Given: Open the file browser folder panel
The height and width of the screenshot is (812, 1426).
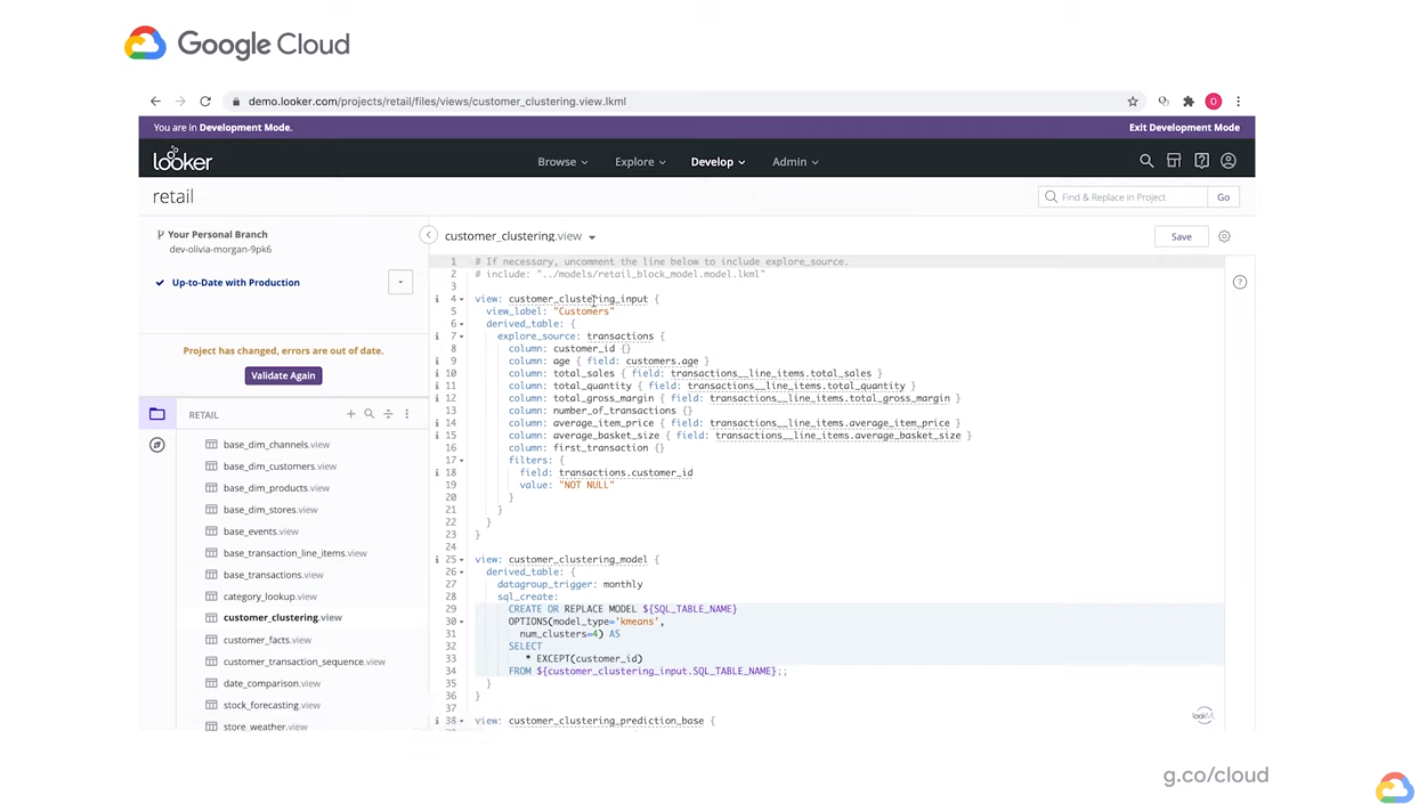Looking at the screenshot, I should click(157, 414).
